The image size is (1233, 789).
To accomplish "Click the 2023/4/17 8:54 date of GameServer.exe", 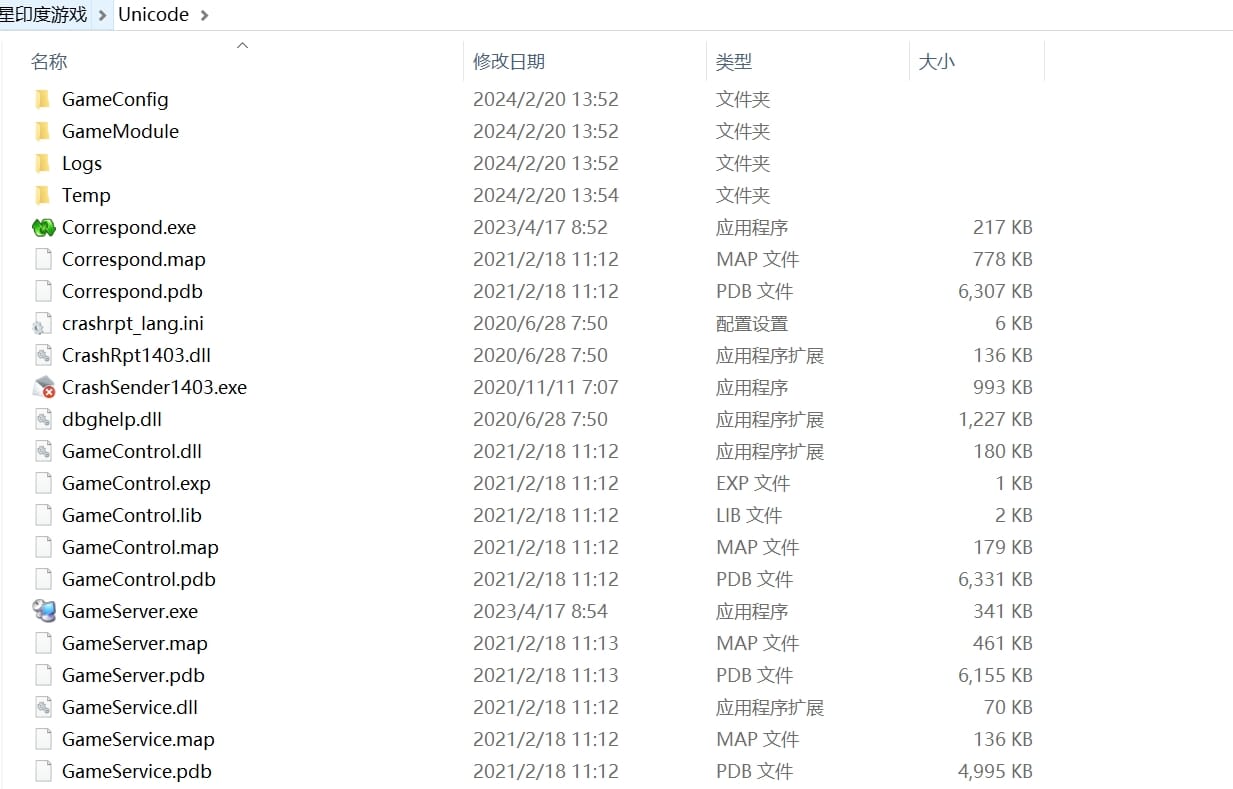I will [x=540, y=611].
